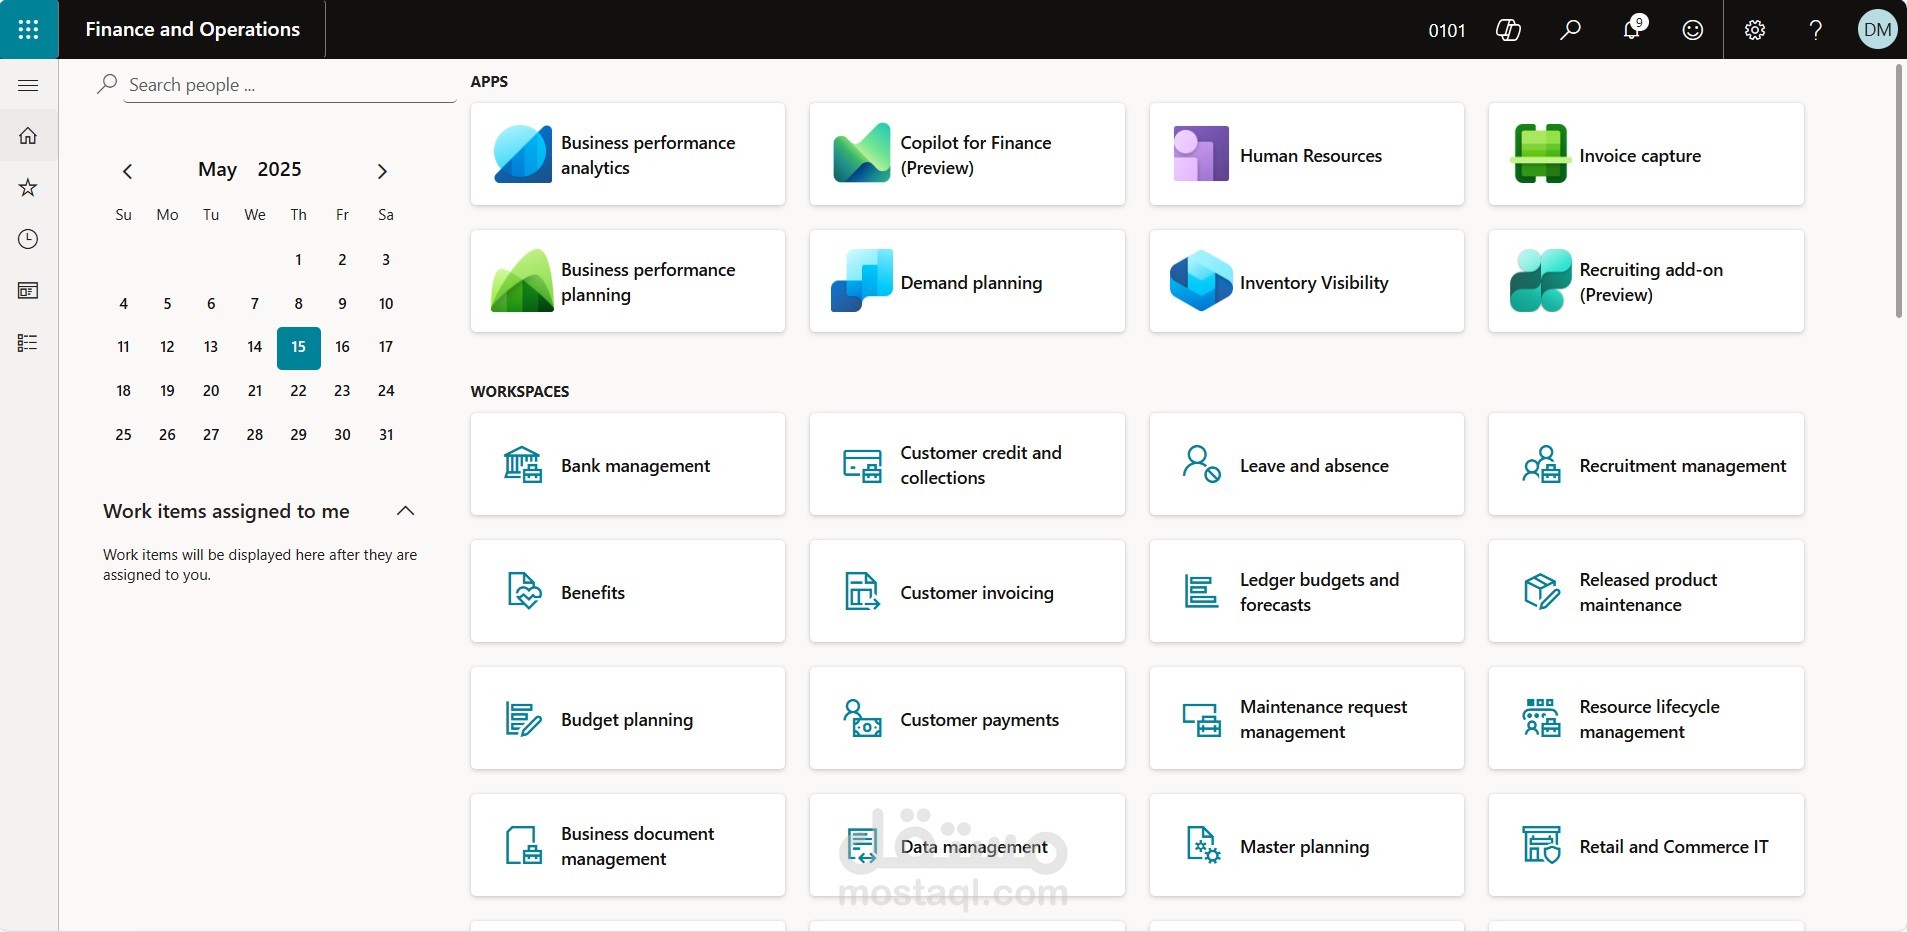The width and height of the screenshot is (1907, 932).
Task: Click company code 0101
Action: pyautogui.click(x=1447, y=30)
